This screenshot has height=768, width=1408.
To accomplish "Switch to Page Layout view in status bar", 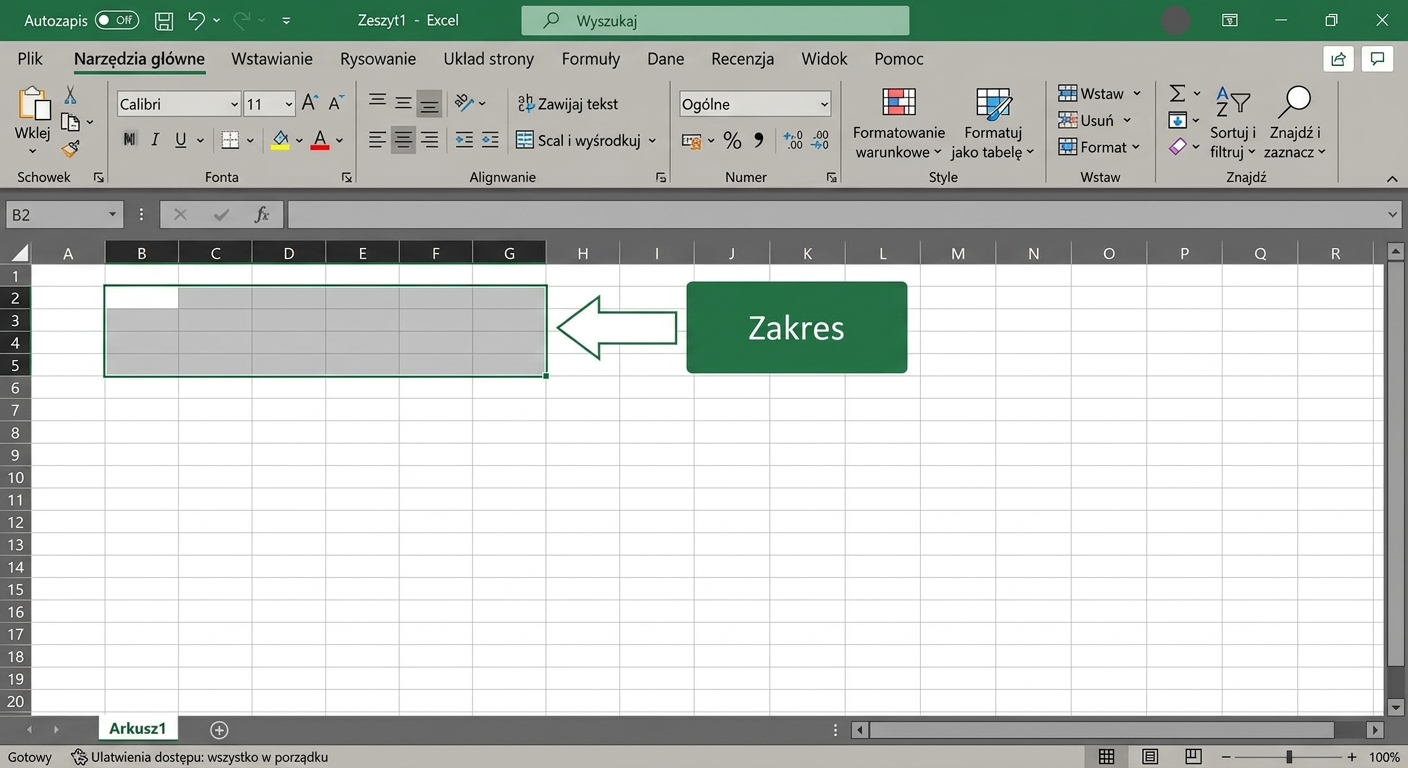I will [1150, 757].
